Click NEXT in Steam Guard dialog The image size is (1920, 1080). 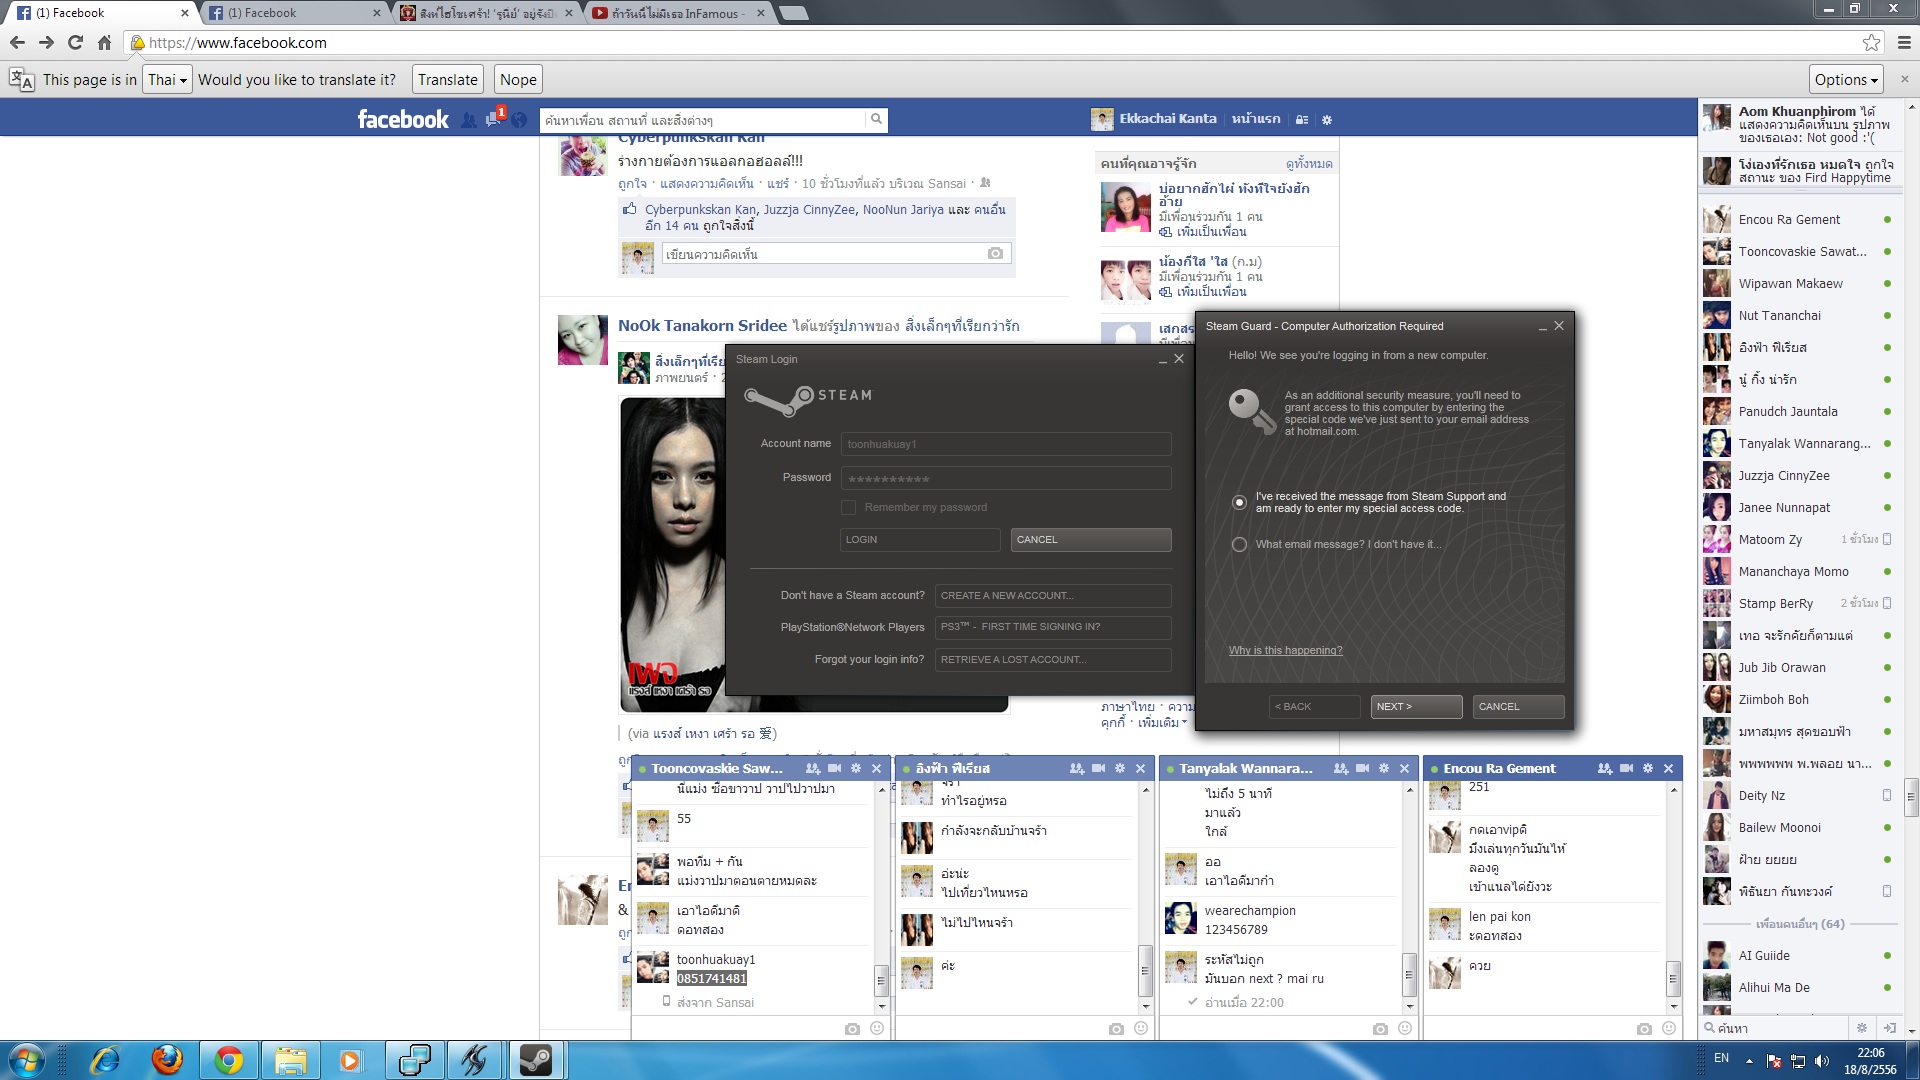point(1415,706)
